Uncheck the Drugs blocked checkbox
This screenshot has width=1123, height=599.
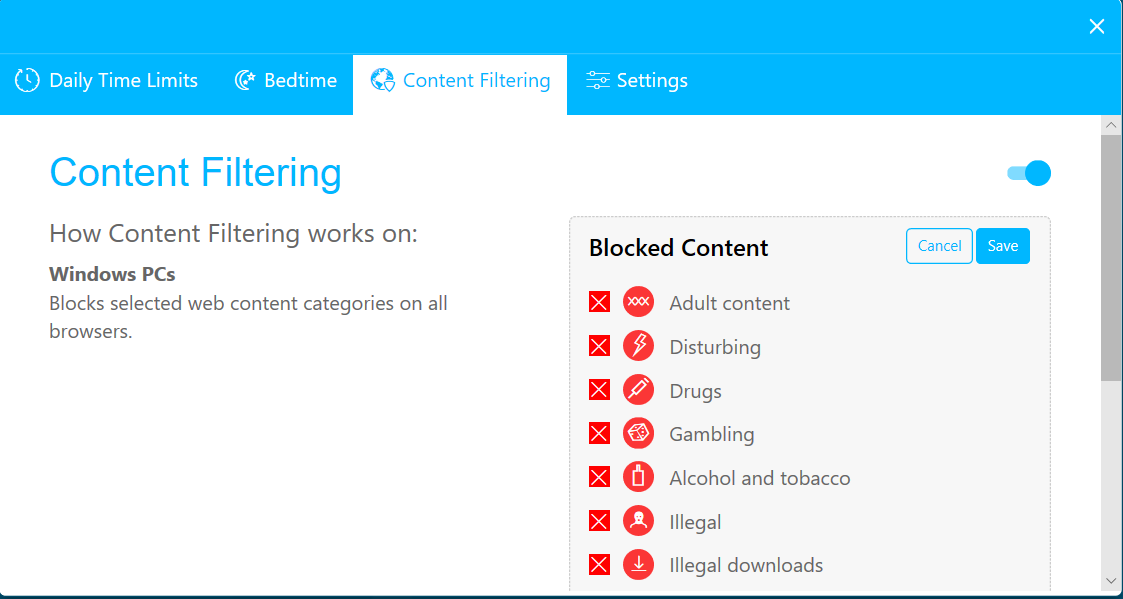(598, 389)
